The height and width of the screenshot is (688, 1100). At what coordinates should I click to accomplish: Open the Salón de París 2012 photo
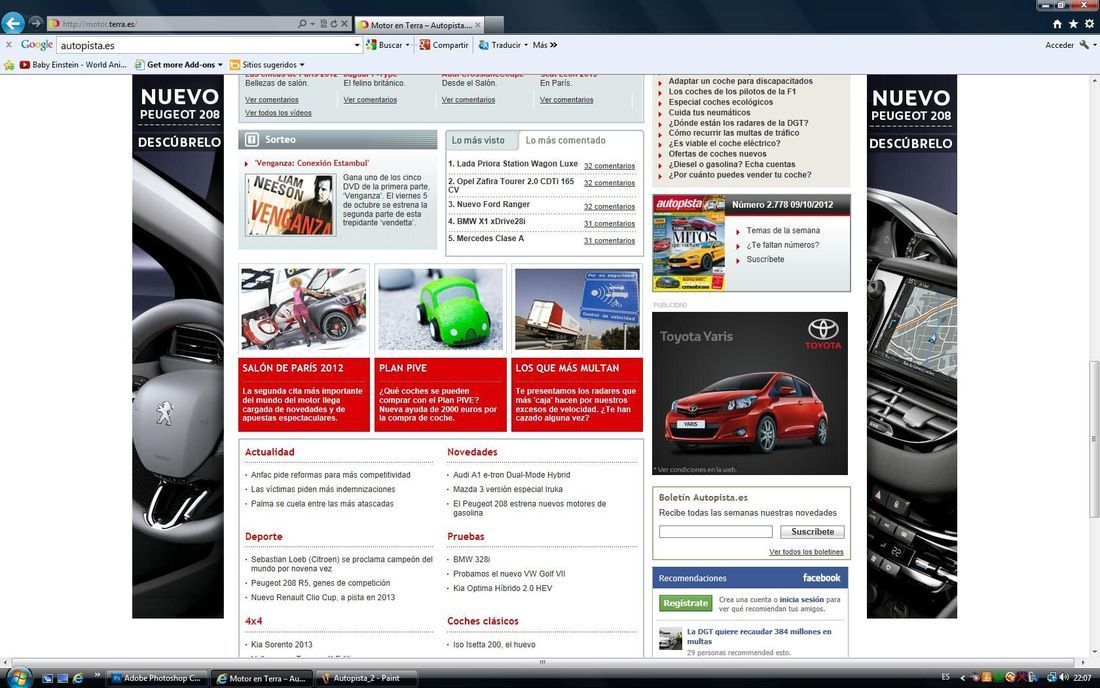[304, 309]
